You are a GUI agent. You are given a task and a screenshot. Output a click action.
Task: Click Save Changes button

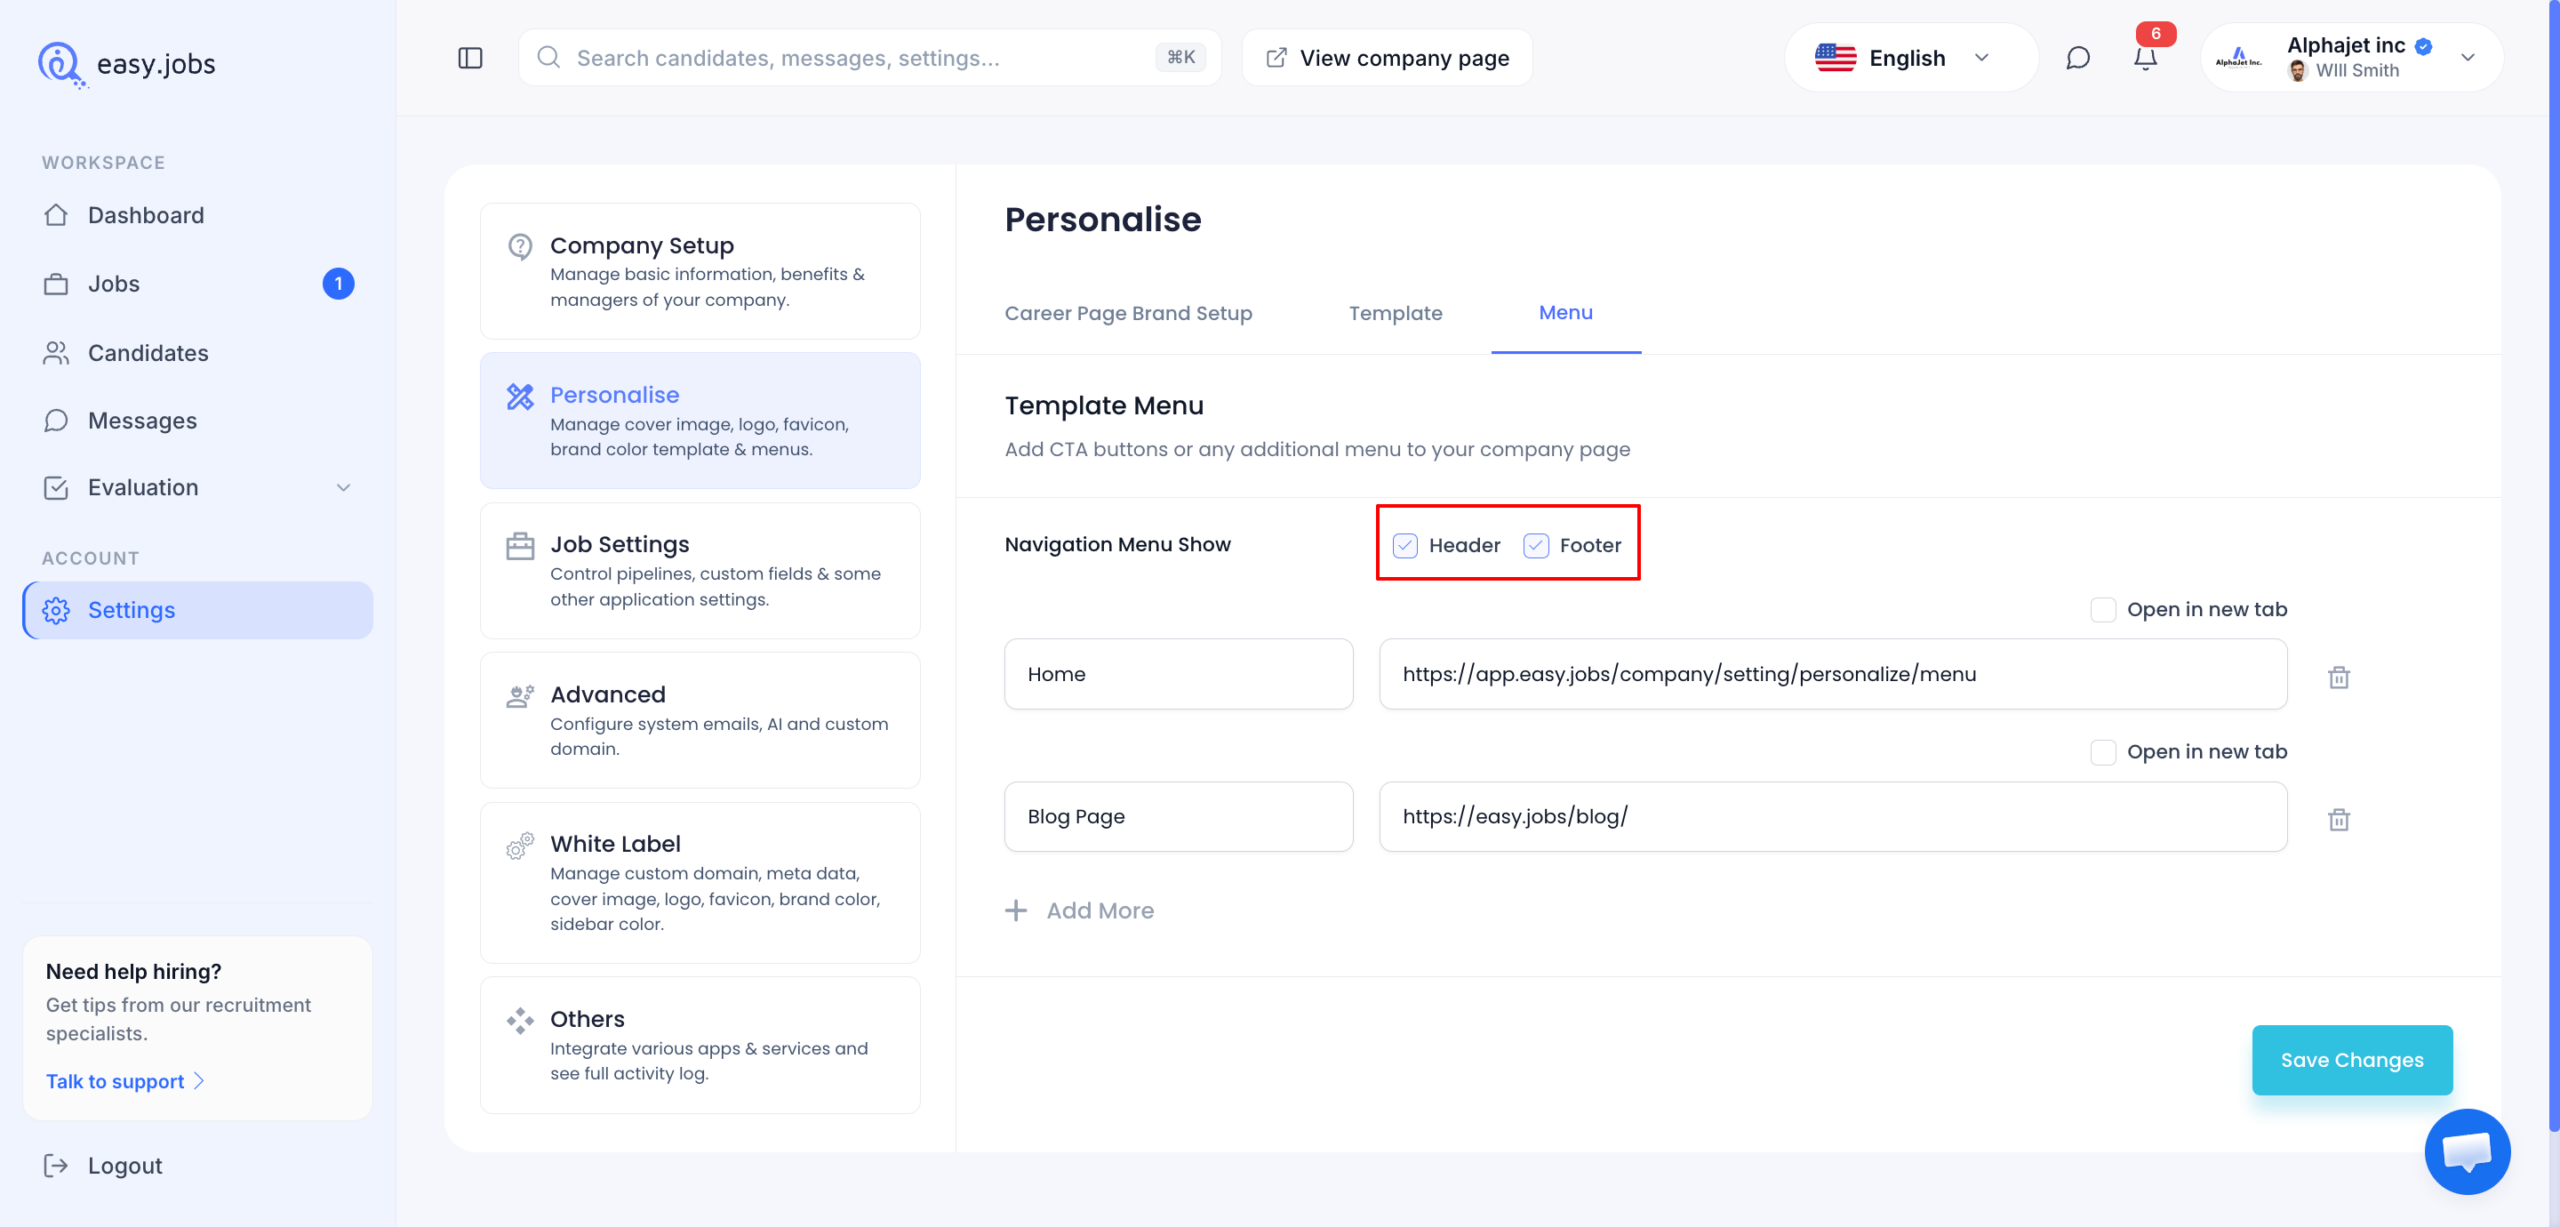2352,1060
